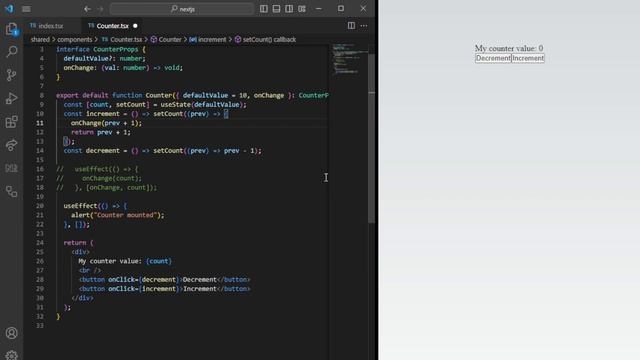Click 'return prev + 1;' on line 12

click(x=101, y=132)
